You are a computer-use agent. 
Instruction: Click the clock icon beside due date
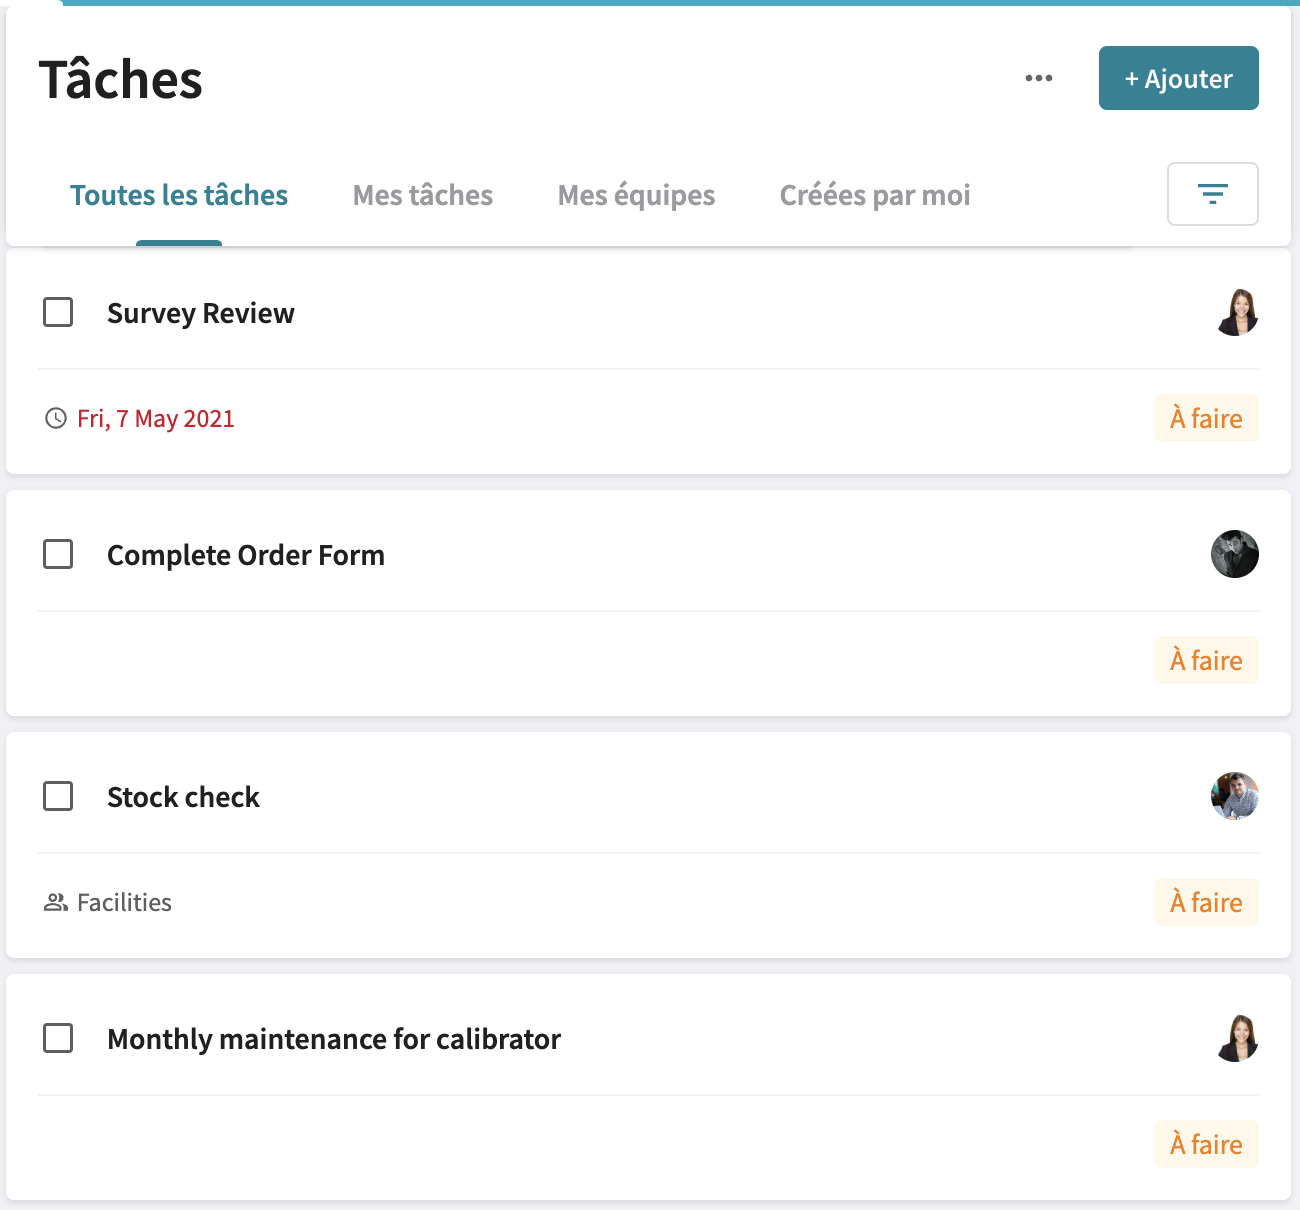coord(56,418)
